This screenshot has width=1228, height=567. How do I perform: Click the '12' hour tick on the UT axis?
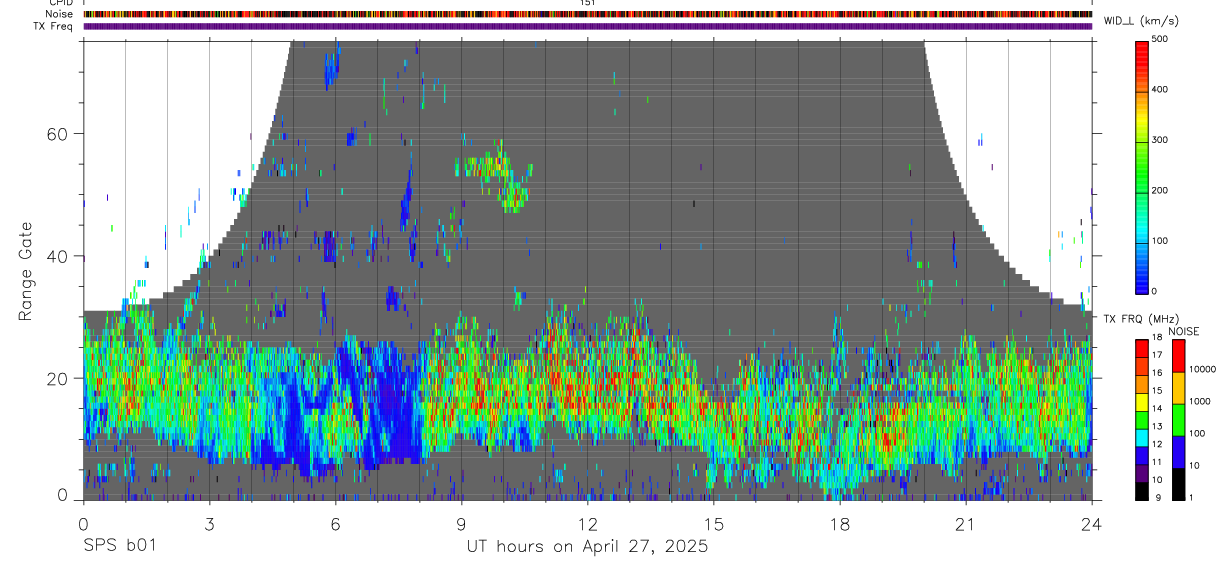[588, 524]
